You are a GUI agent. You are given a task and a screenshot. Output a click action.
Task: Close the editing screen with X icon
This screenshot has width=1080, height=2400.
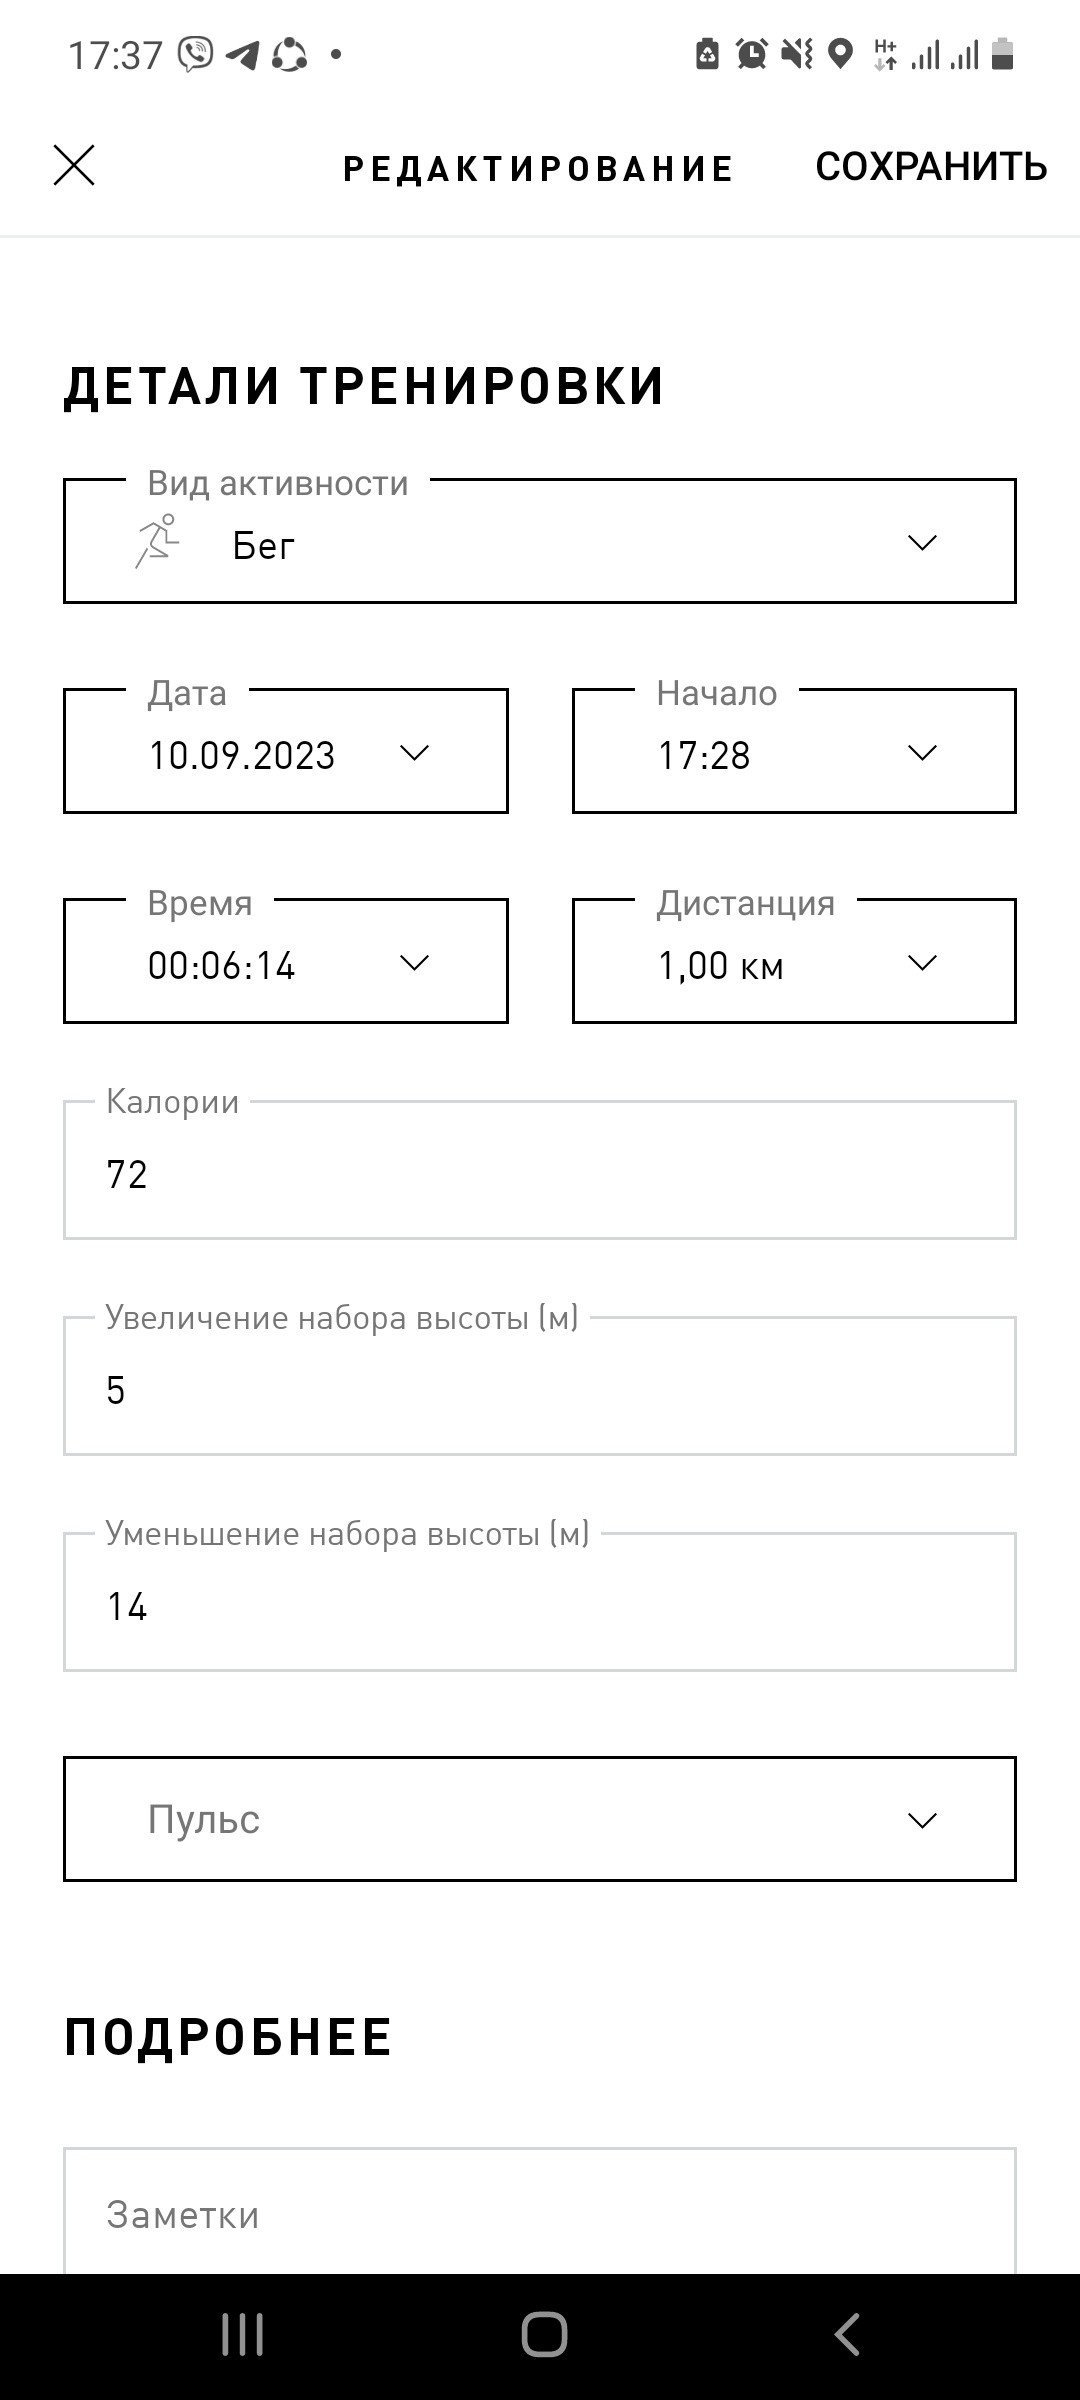74,165
